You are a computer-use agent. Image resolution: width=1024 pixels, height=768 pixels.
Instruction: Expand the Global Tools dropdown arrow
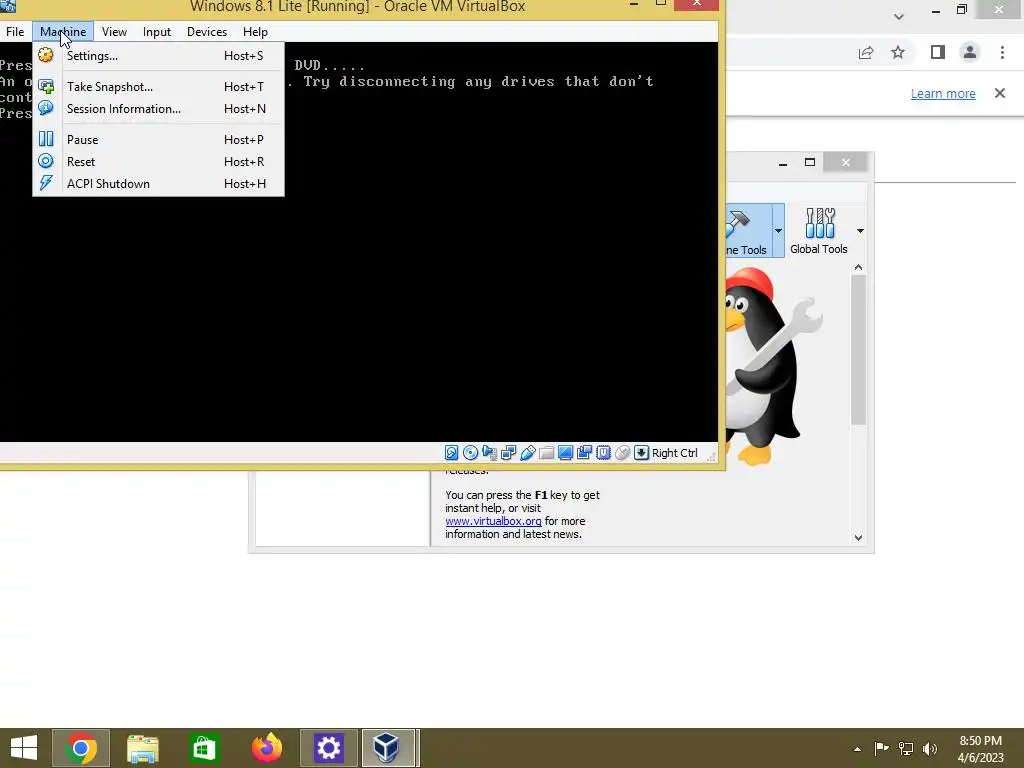[x=860, y=231]
